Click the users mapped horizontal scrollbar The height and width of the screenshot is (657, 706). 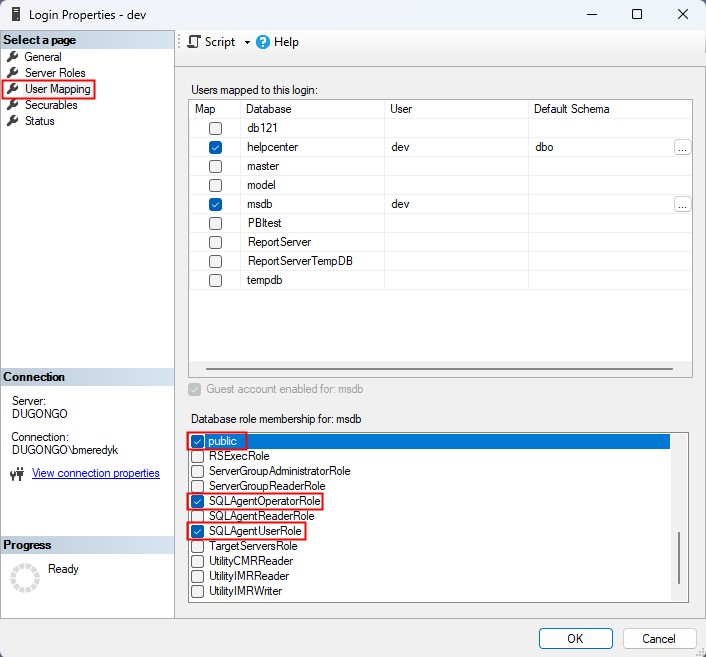click(439, 369)
